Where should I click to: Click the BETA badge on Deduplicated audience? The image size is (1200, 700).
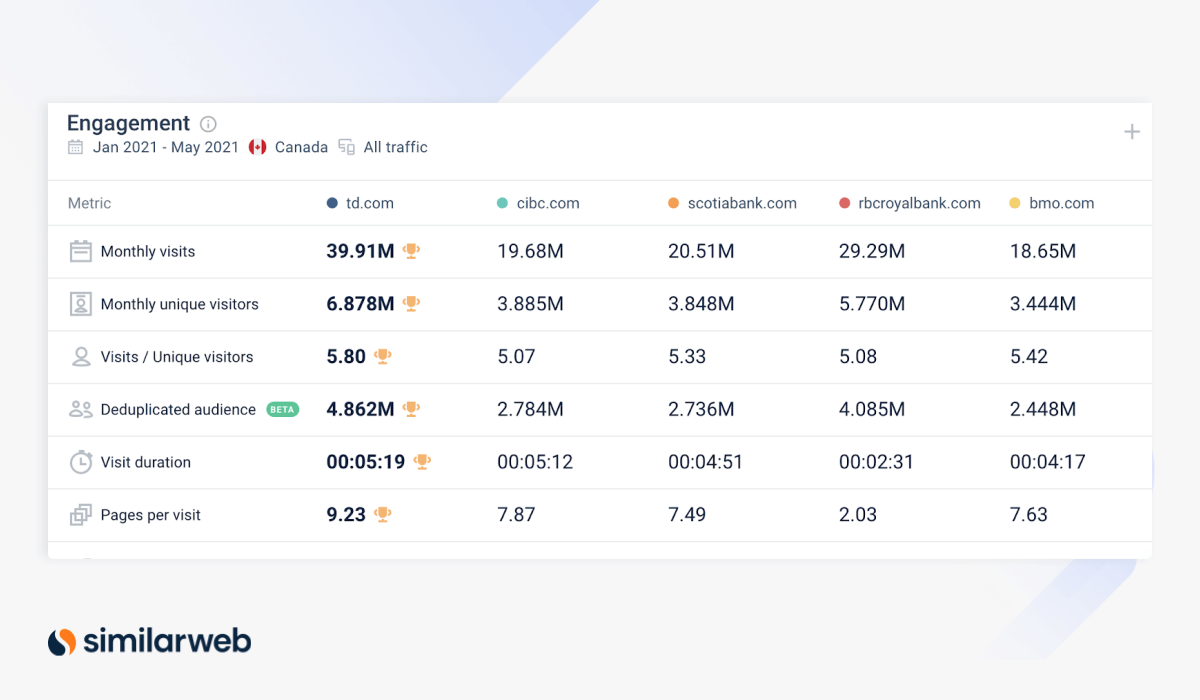[283, 409]
